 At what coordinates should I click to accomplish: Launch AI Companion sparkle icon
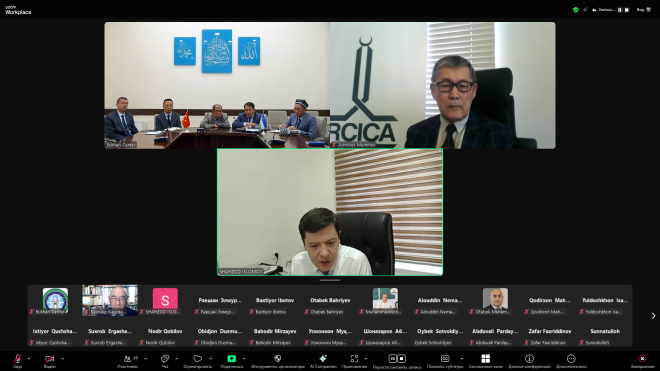click(x=323, y=361)
